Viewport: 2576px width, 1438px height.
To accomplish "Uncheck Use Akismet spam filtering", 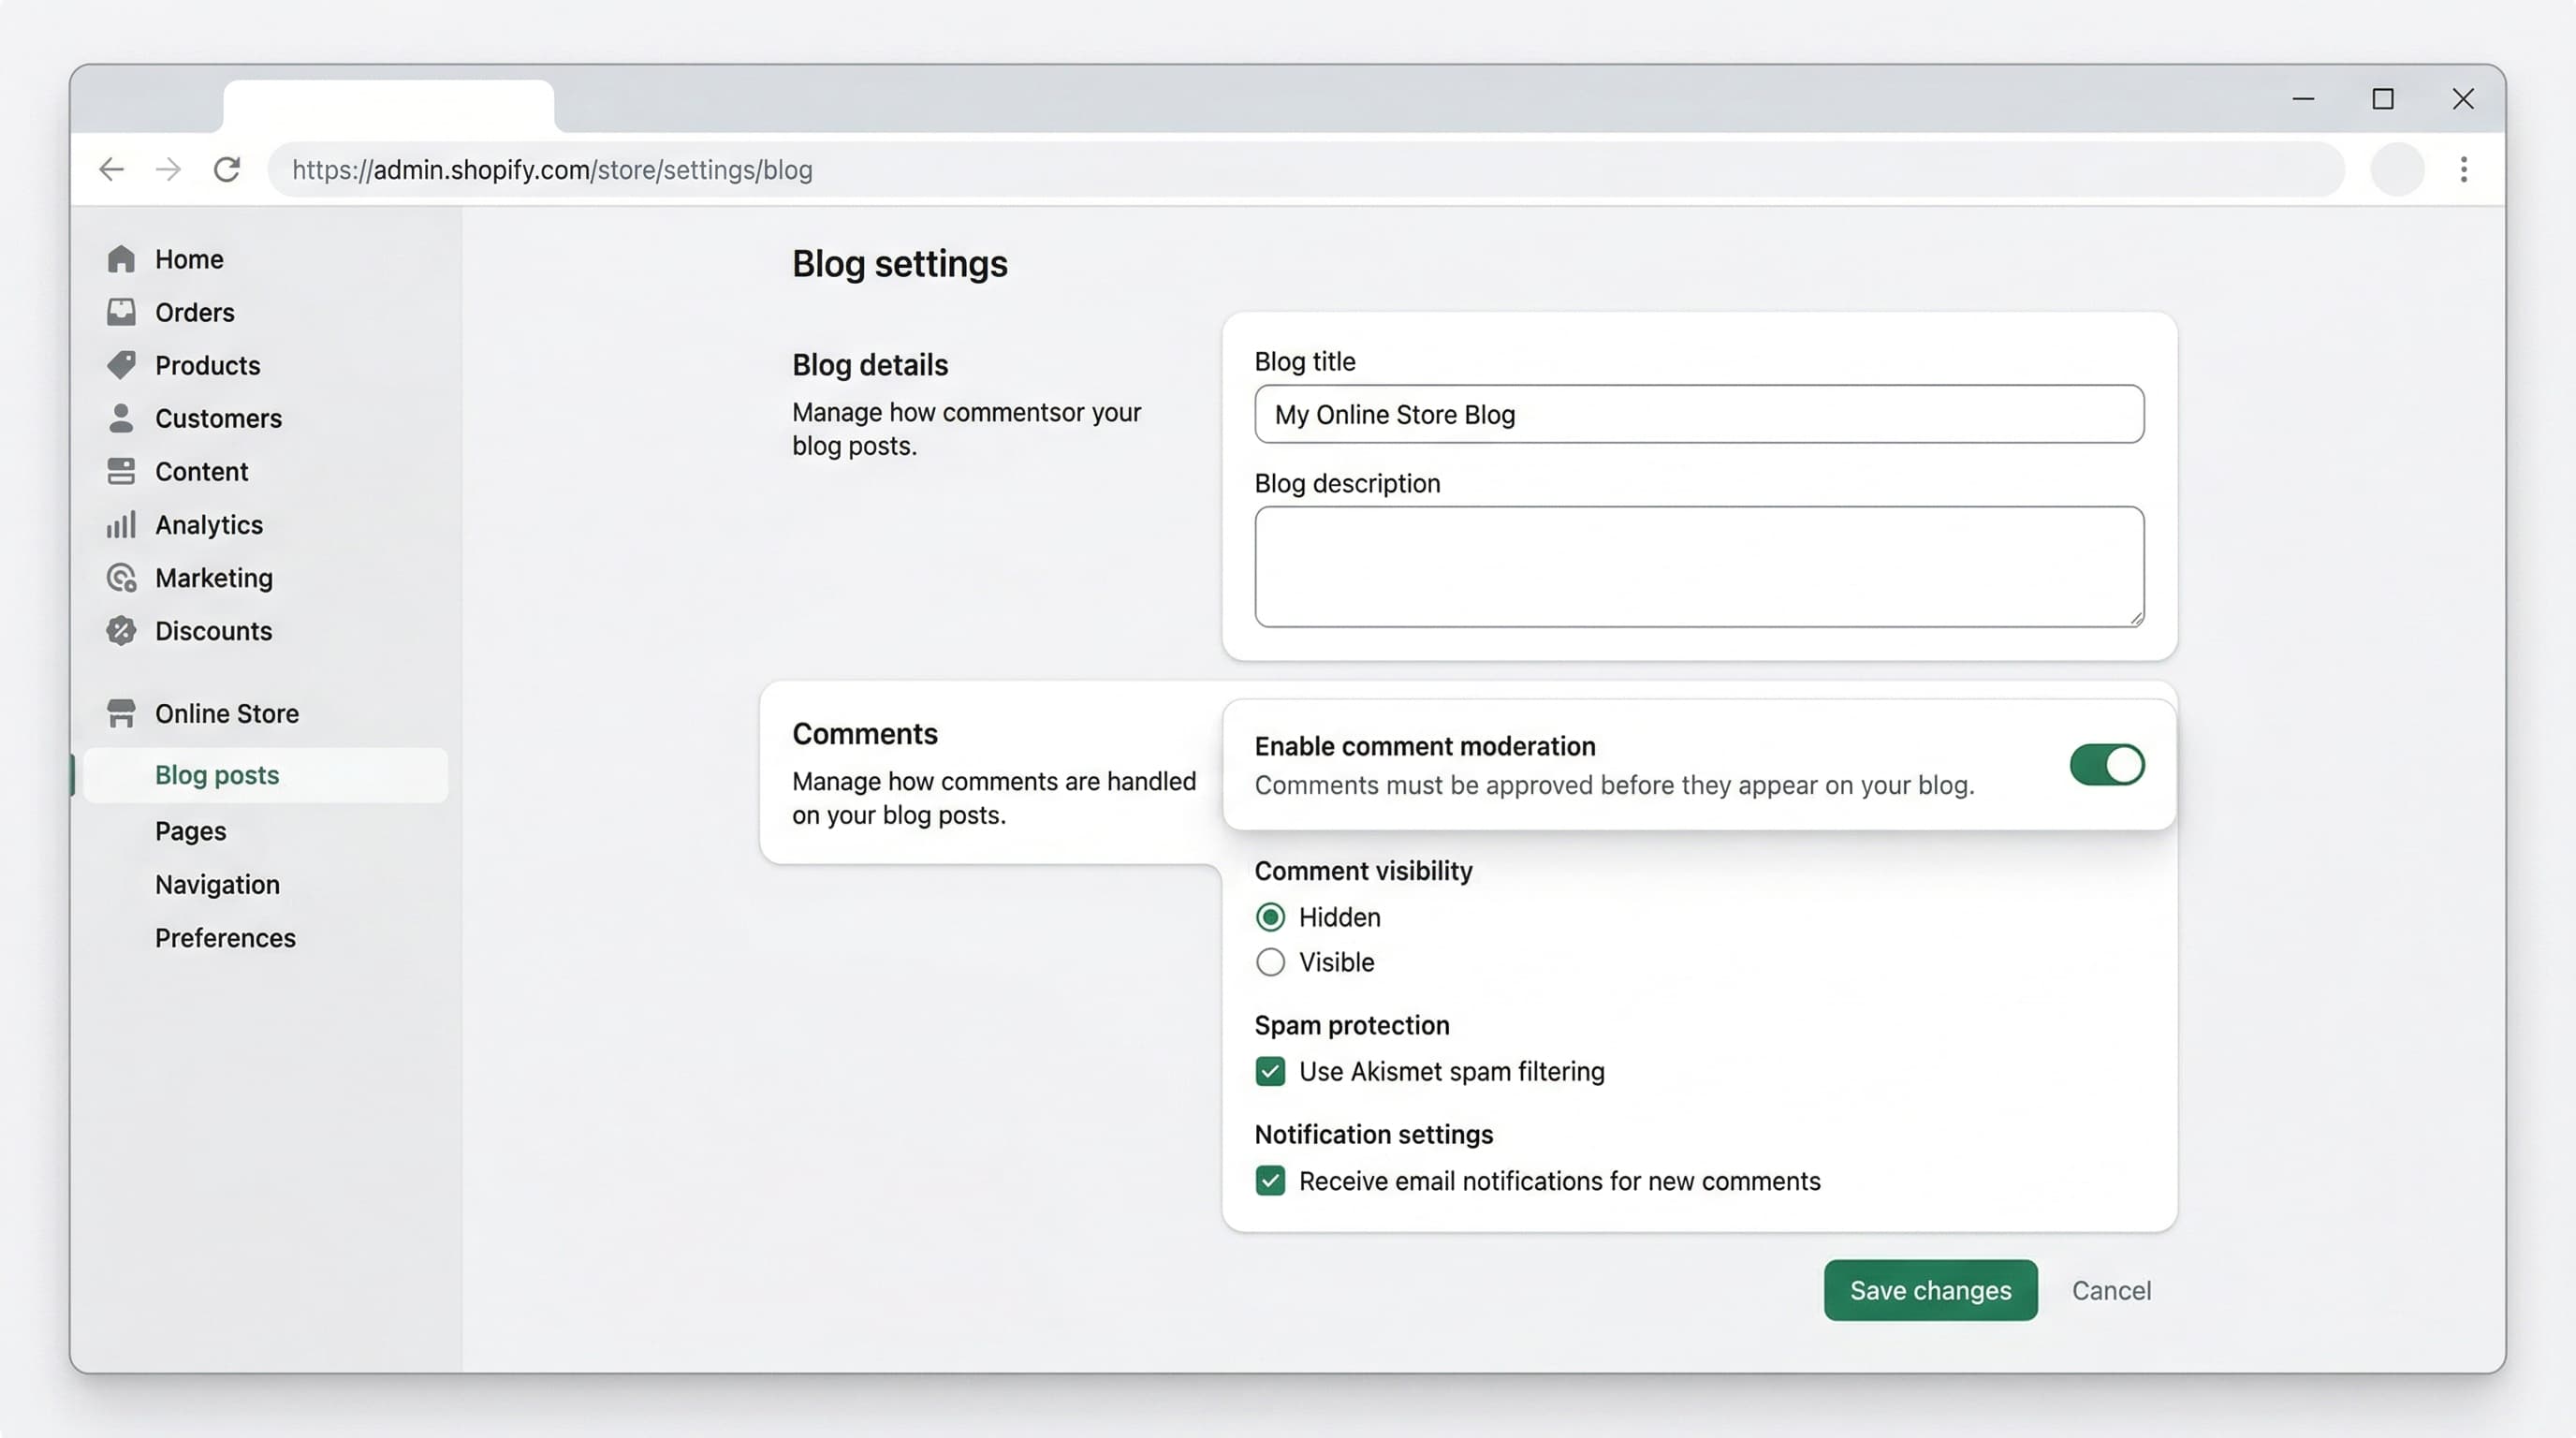I will point(1269,1071).
